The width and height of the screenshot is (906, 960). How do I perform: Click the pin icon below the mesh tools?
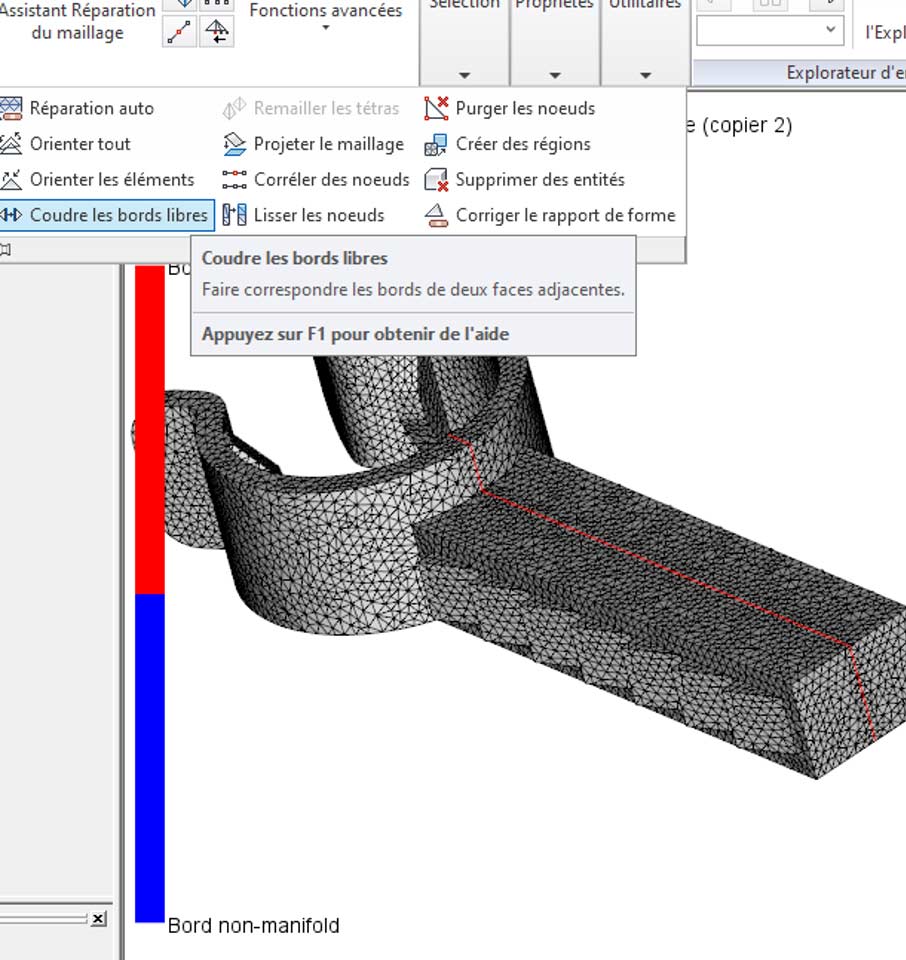point(6,248)
